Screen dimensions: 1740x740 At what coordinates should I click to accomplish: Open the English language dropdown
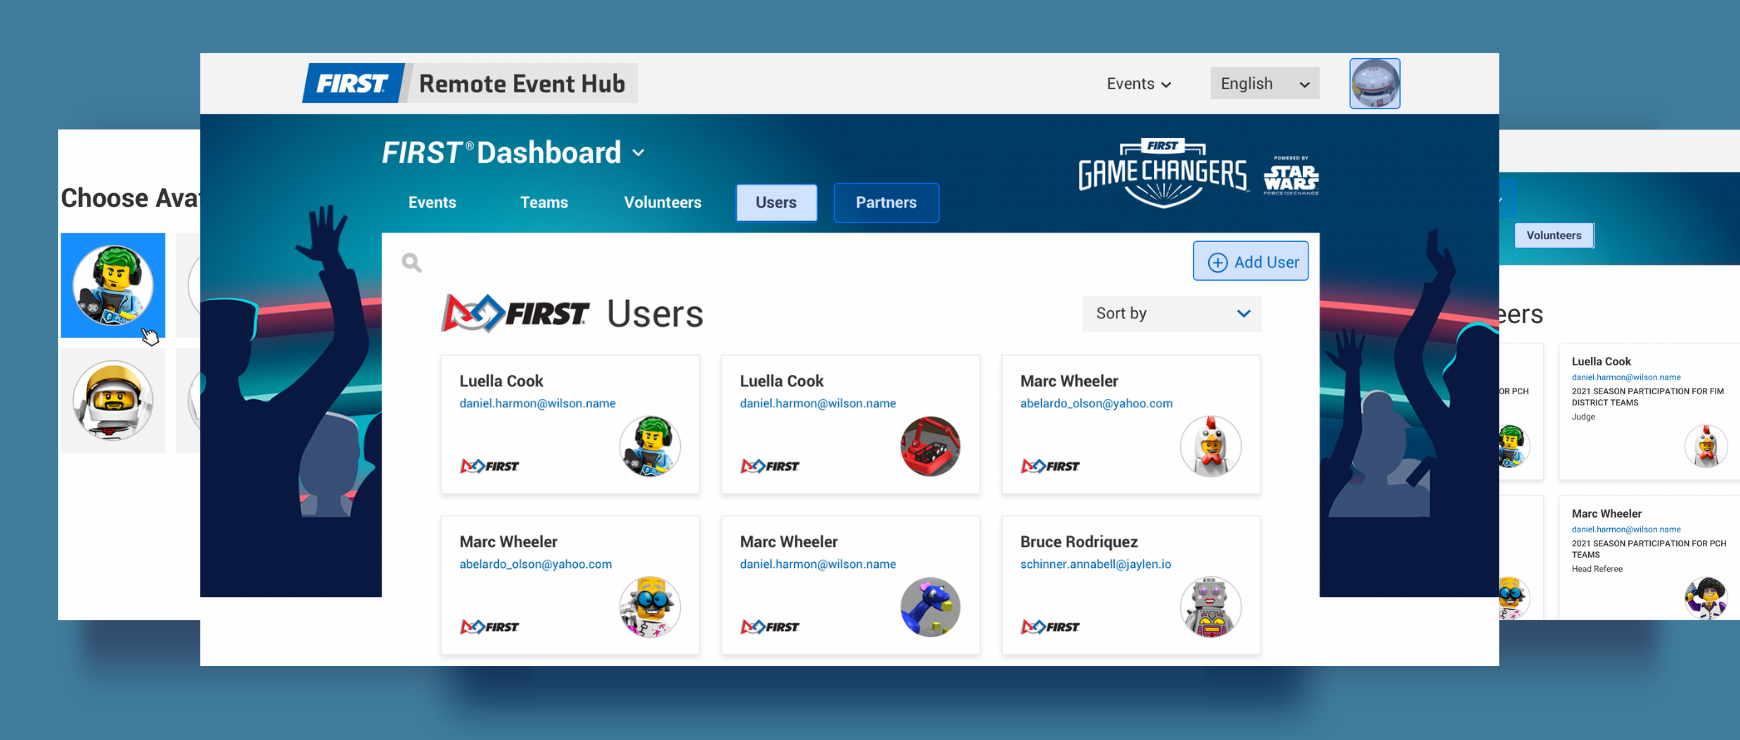[x=1264, y=84]
